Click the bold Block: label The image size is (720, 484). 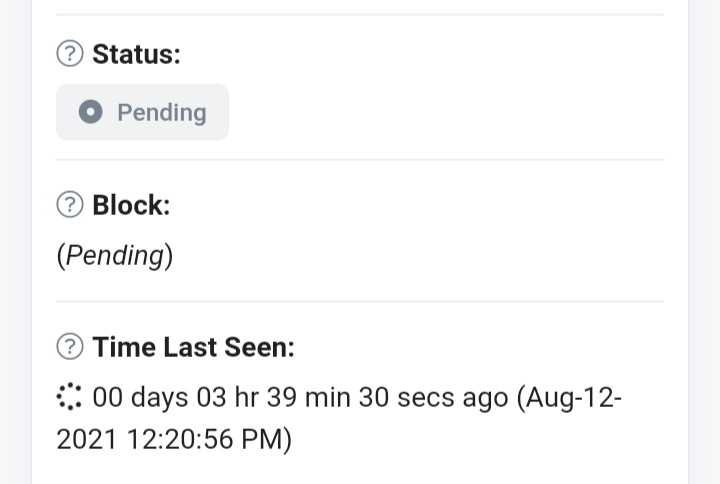tap(131, 205)
